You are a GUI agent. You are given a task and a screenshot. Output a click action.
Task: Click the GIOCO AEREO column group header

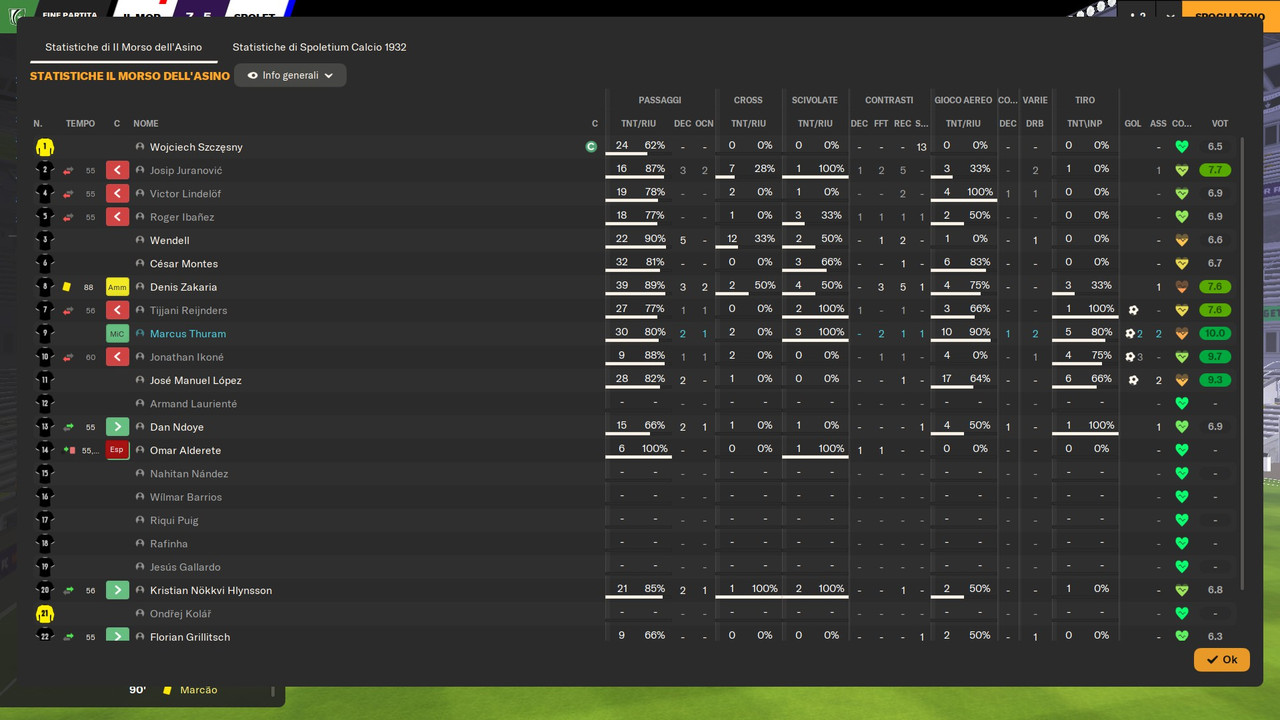[963, 100]
